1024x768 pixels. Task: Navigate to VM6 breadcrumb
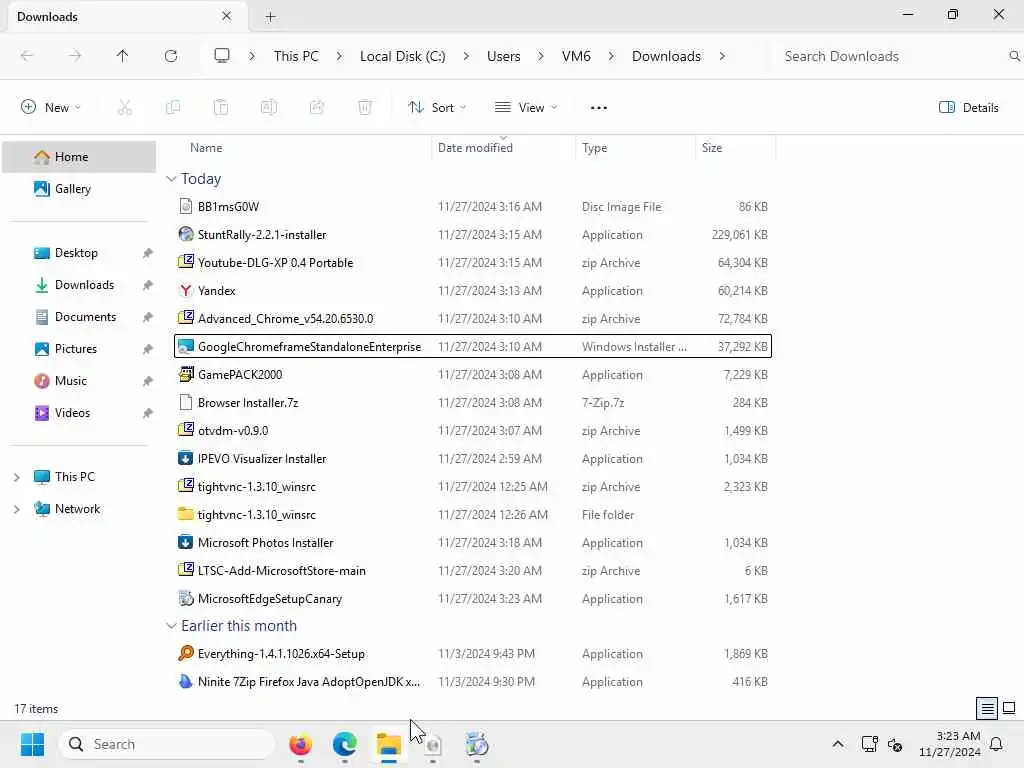(576, 56)
